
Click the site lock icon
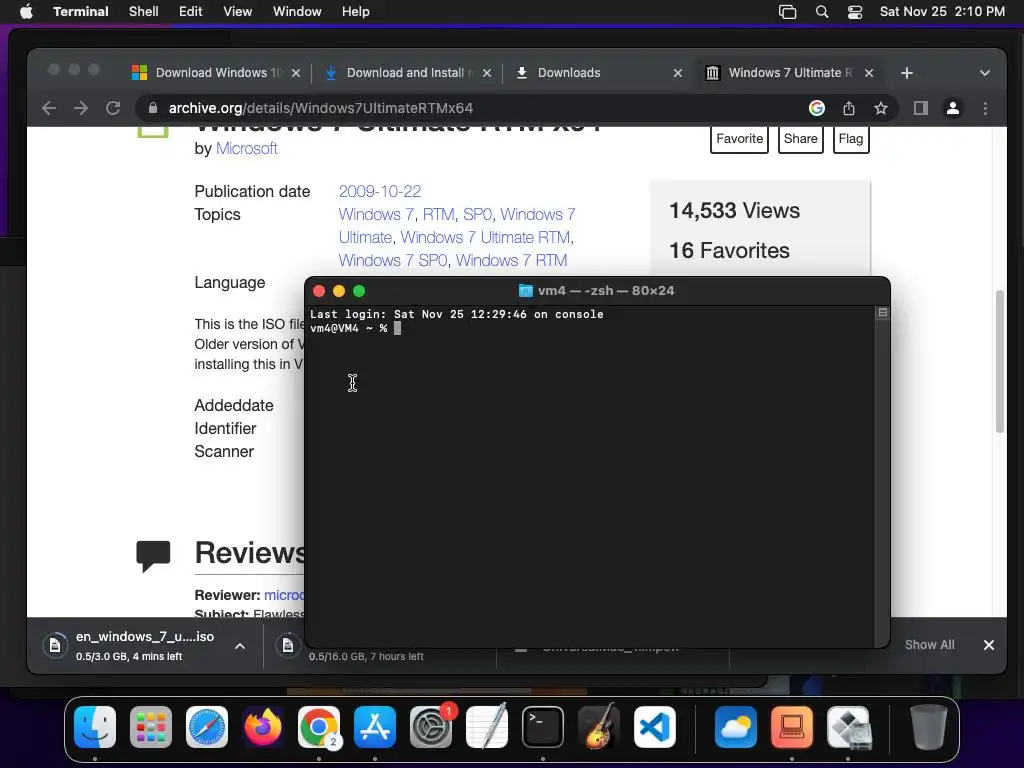153,108
